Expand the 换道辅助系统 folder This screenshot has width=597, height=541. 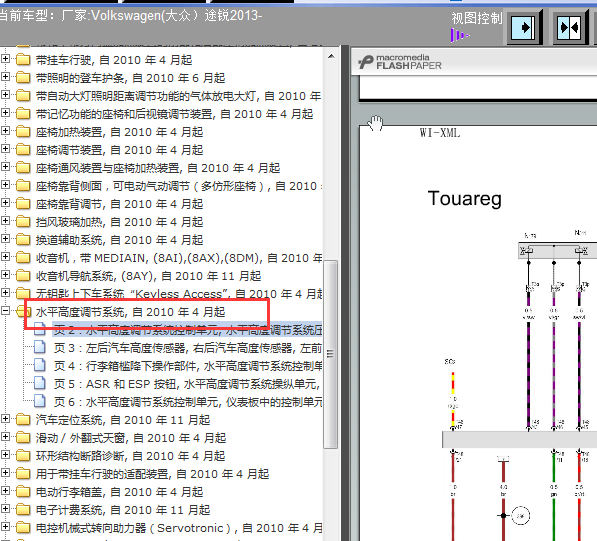click(x=5, y=239)
